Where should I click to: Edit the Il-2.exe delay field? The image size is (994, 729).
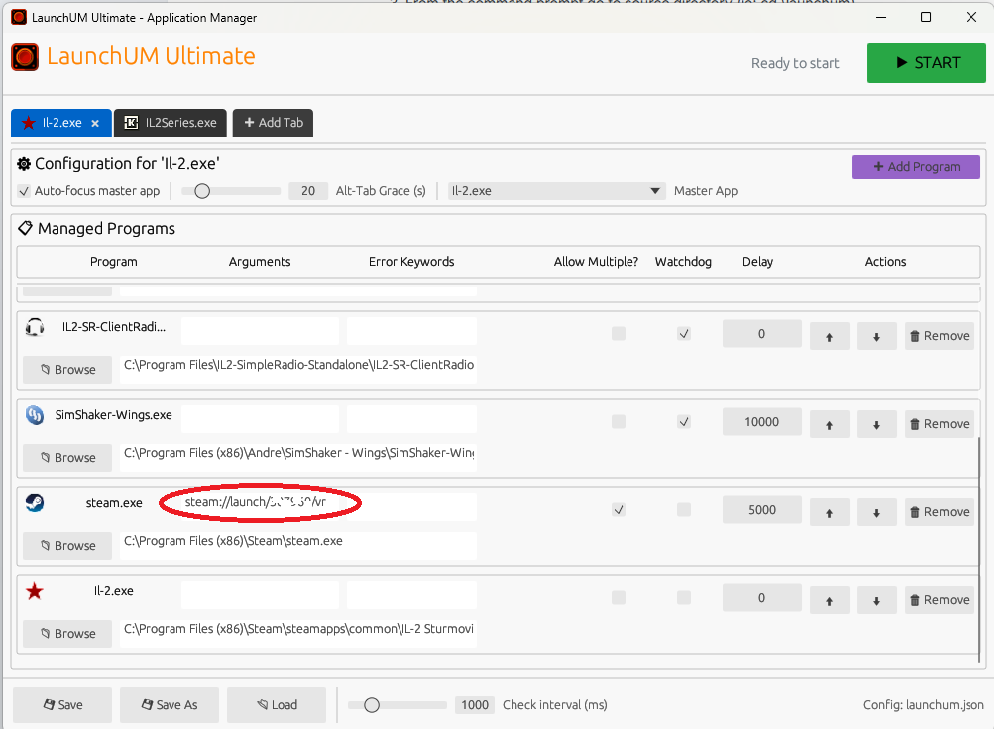tap(762, 598)
